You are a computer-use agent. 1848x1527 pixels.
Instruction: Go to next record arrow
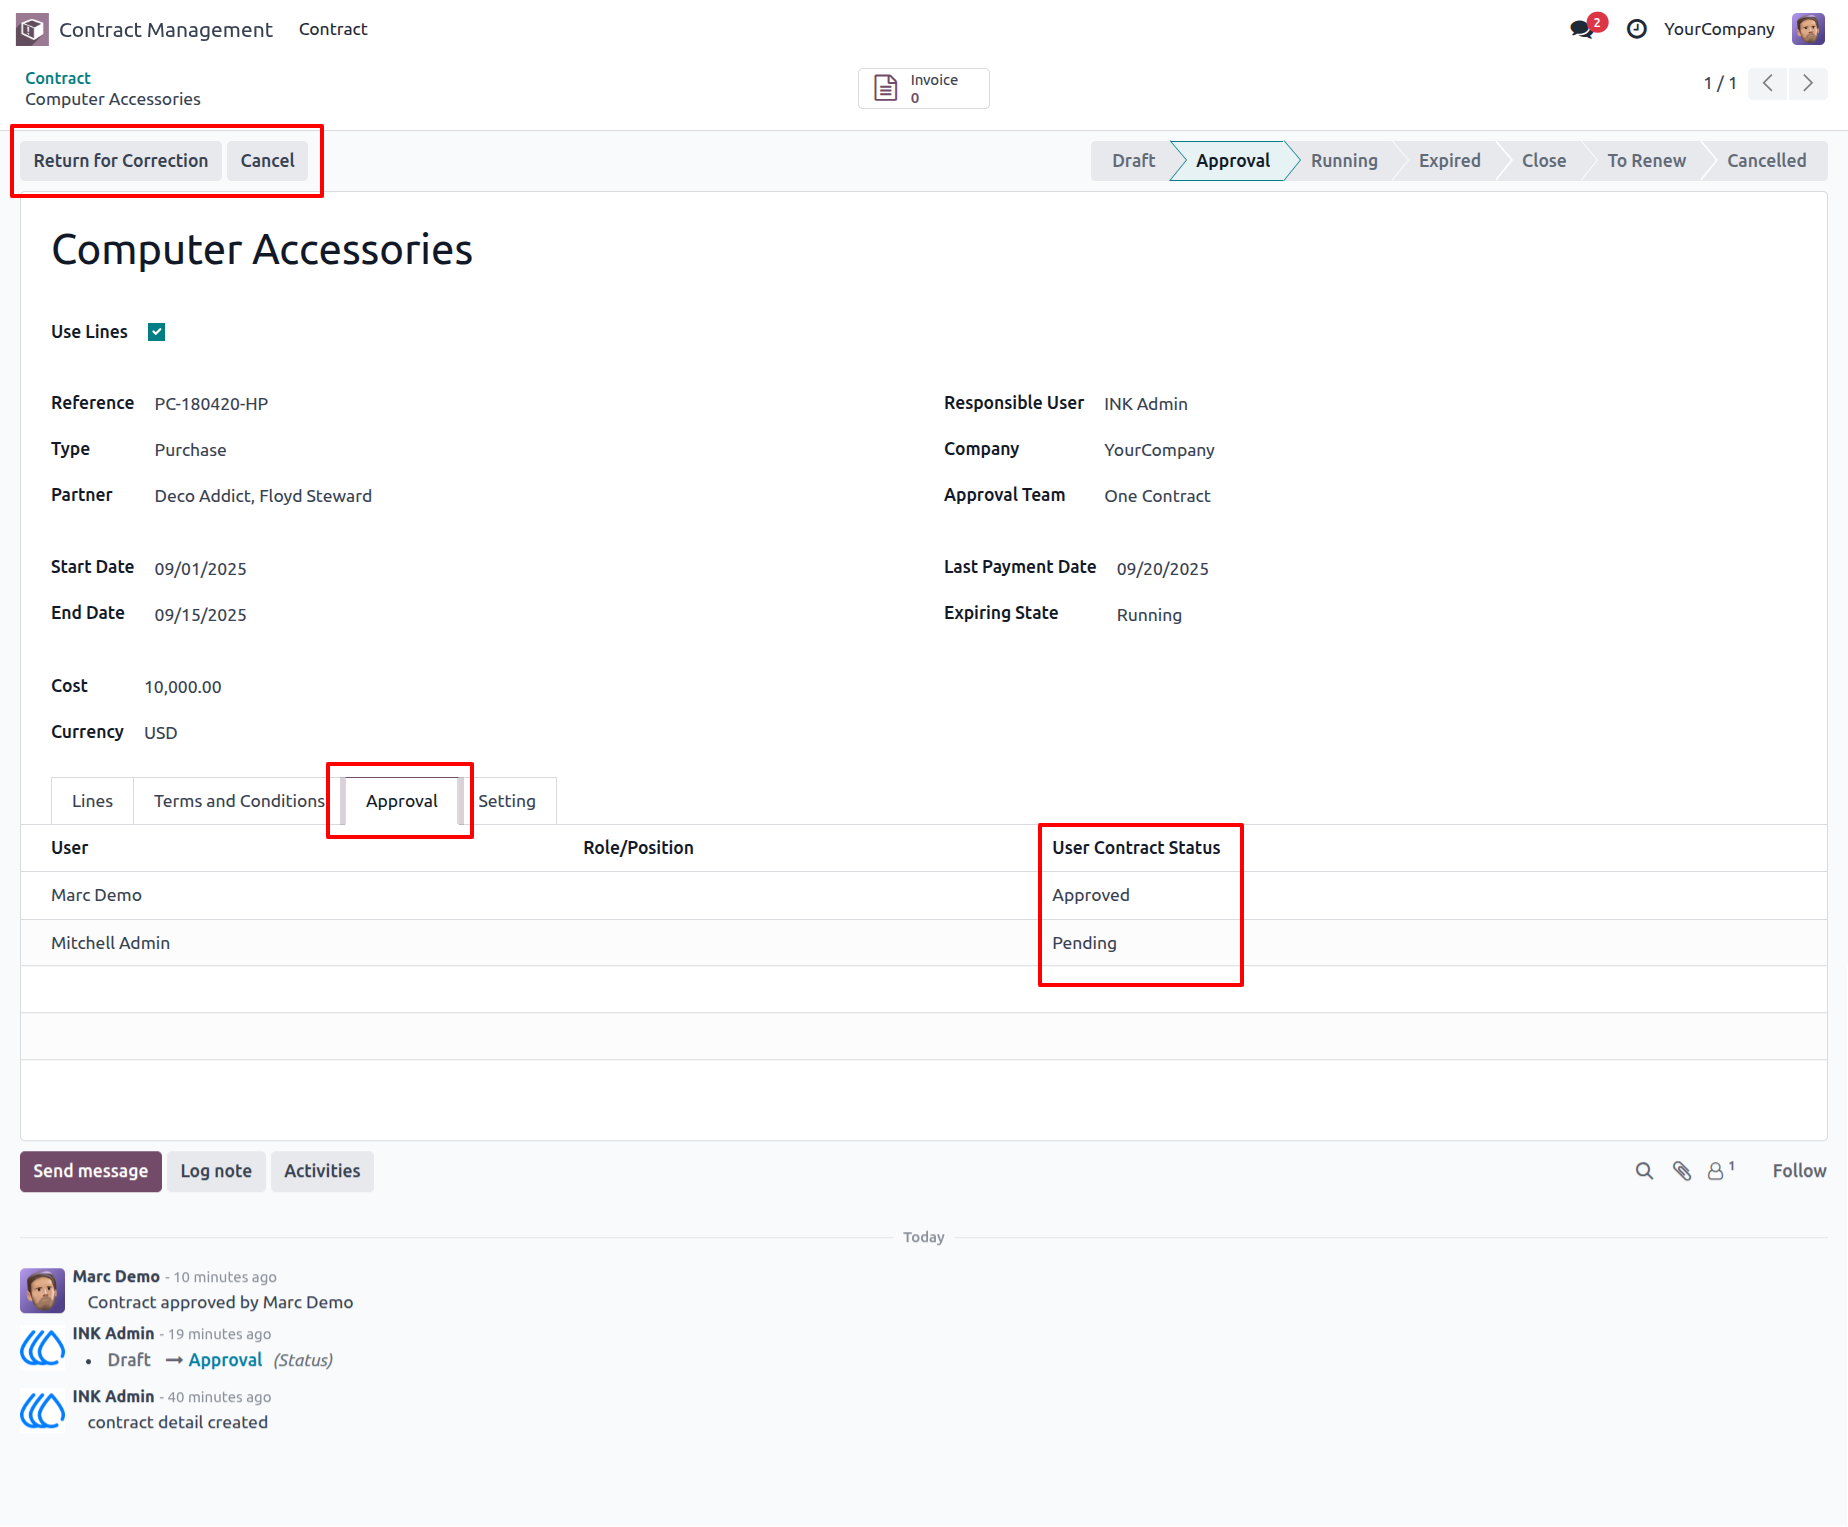pyautogui.click(x=1808, y=83)
